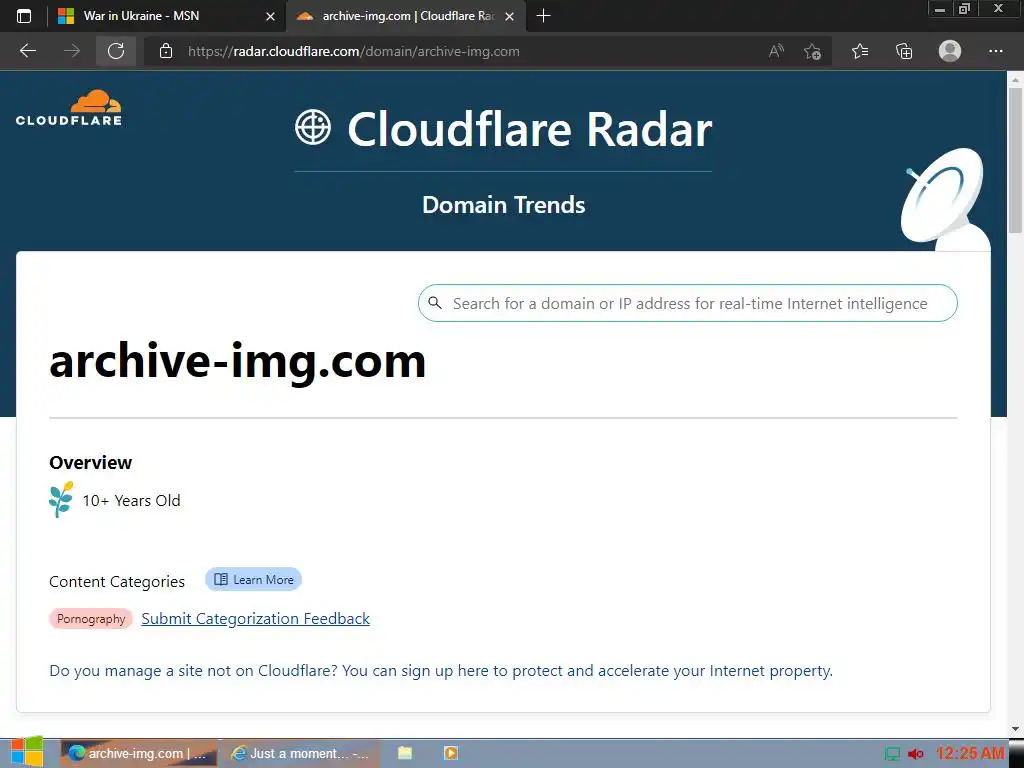Close the War in Ukraine - MSN tab

(x=270, y=16)
